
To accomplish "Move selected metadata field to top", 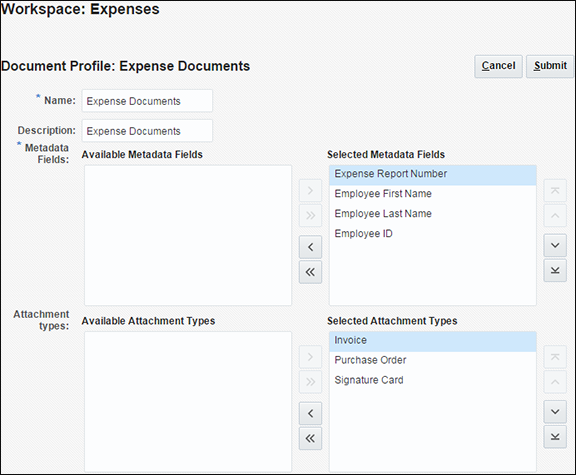I will [x=555, y=191].
